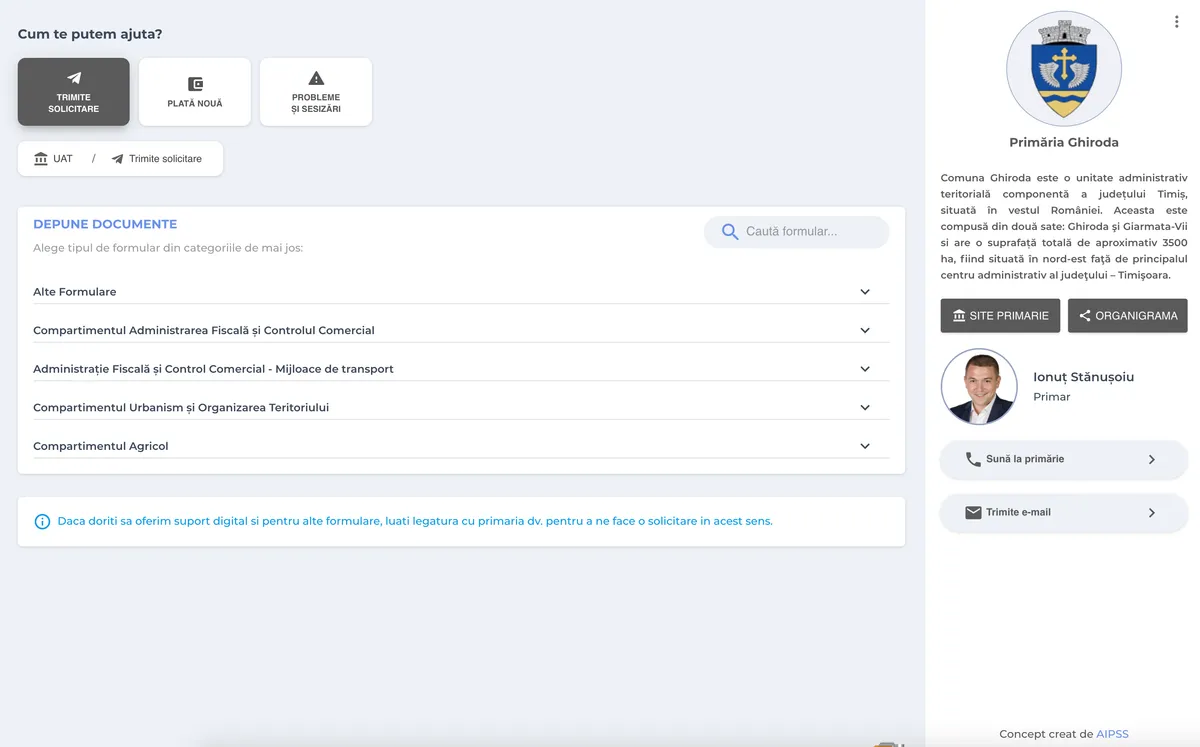The height and width of the screenshot is (747, 1200).
Task: Expand Compartimentul Agricol category
Action: coord(461,446)
